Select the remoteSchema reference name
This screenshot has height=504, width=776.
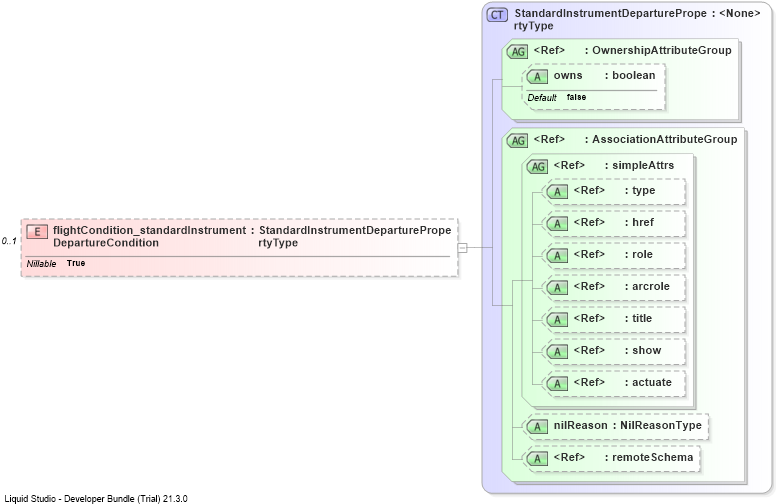(652, 457)
